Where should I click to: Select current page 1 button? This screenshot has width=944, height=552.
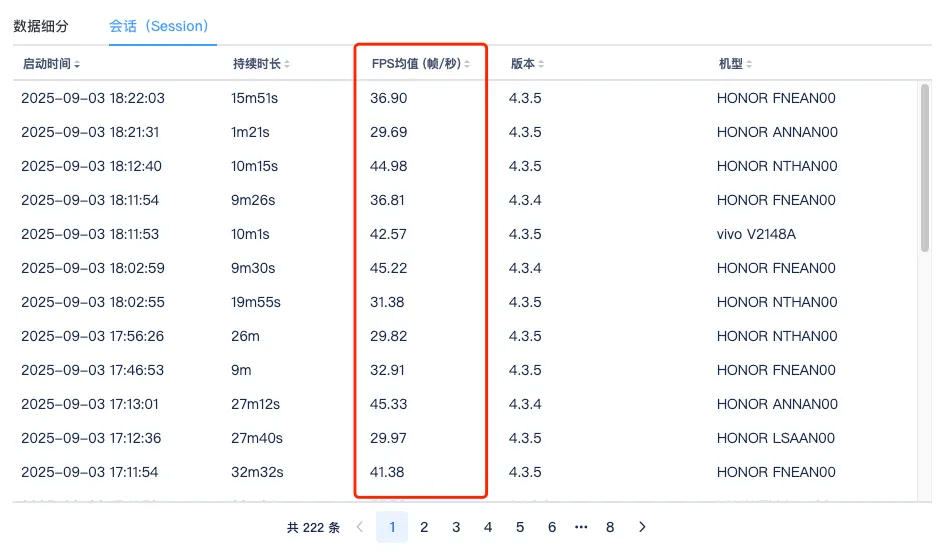392,527
